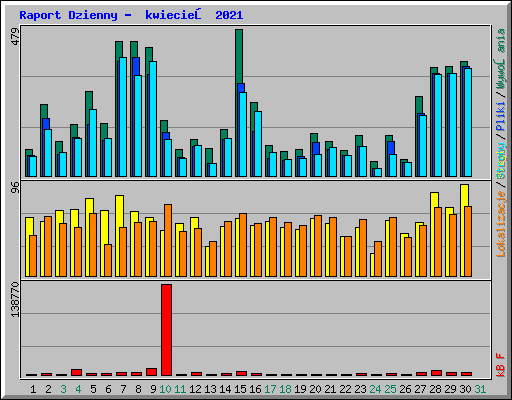
Task: Click day label "26" on the x-axis
Action: click(405, 389)
